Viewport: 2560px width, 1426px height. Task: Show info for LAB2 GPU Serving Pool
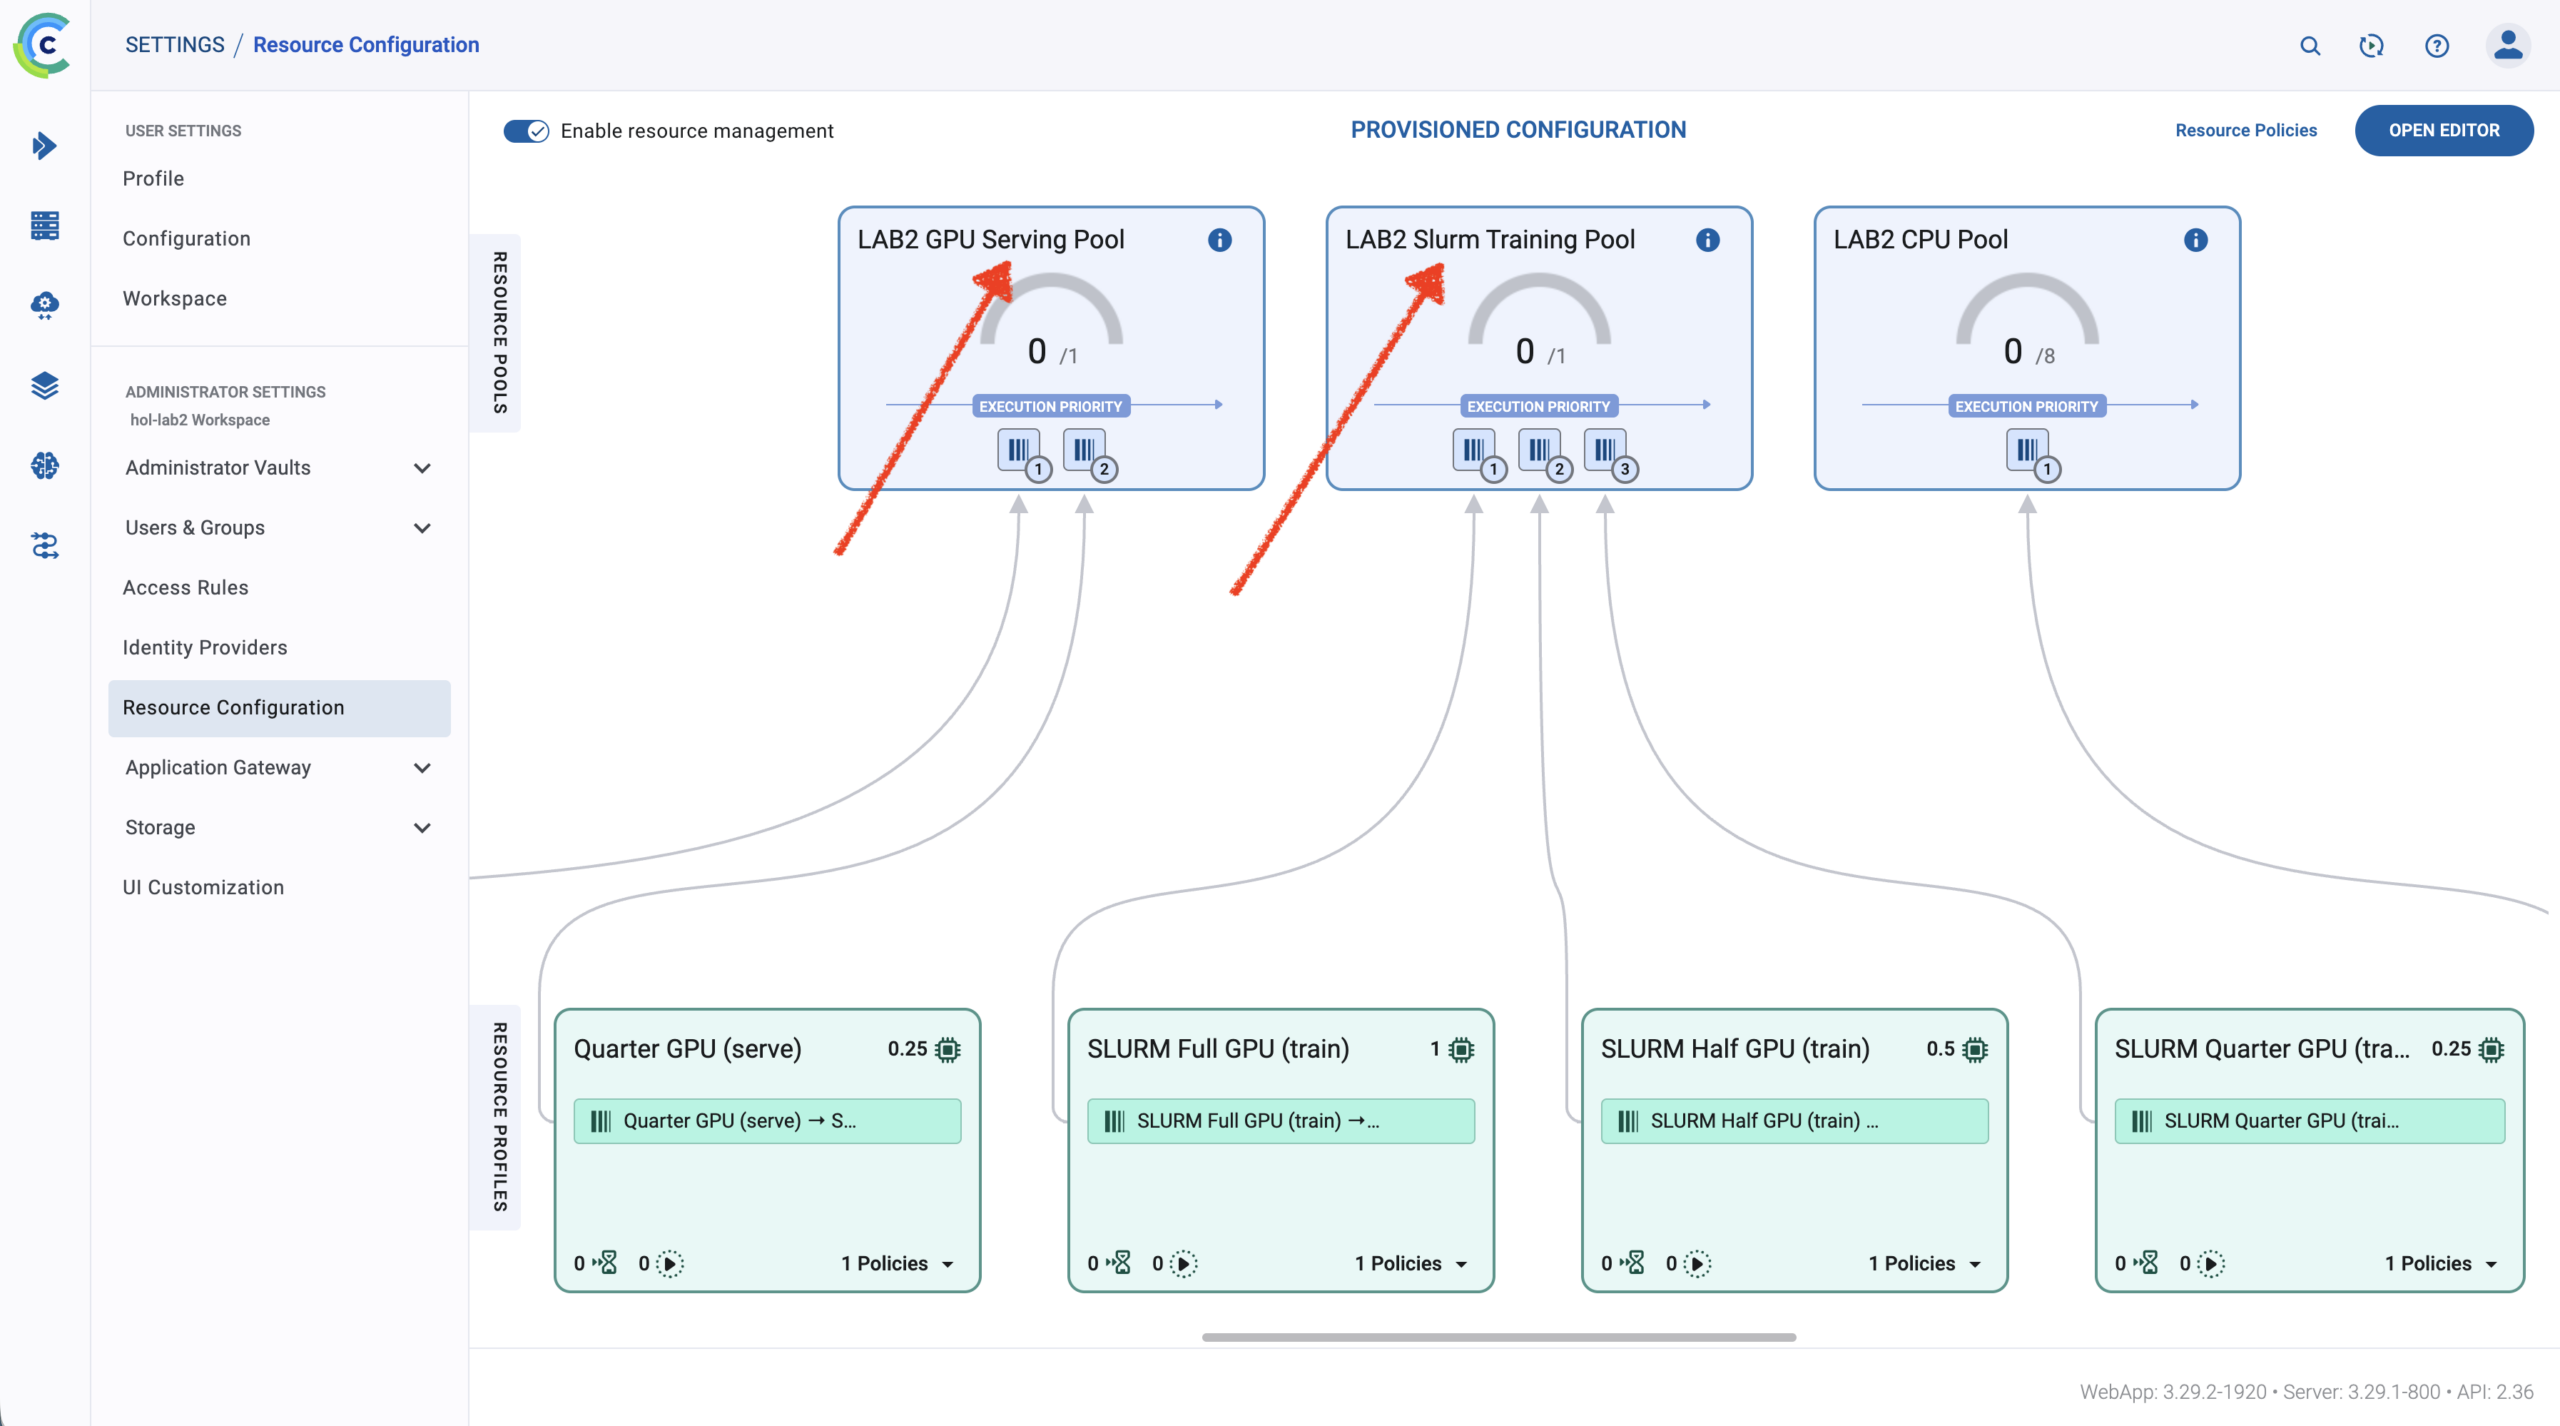pos(1220,240)
